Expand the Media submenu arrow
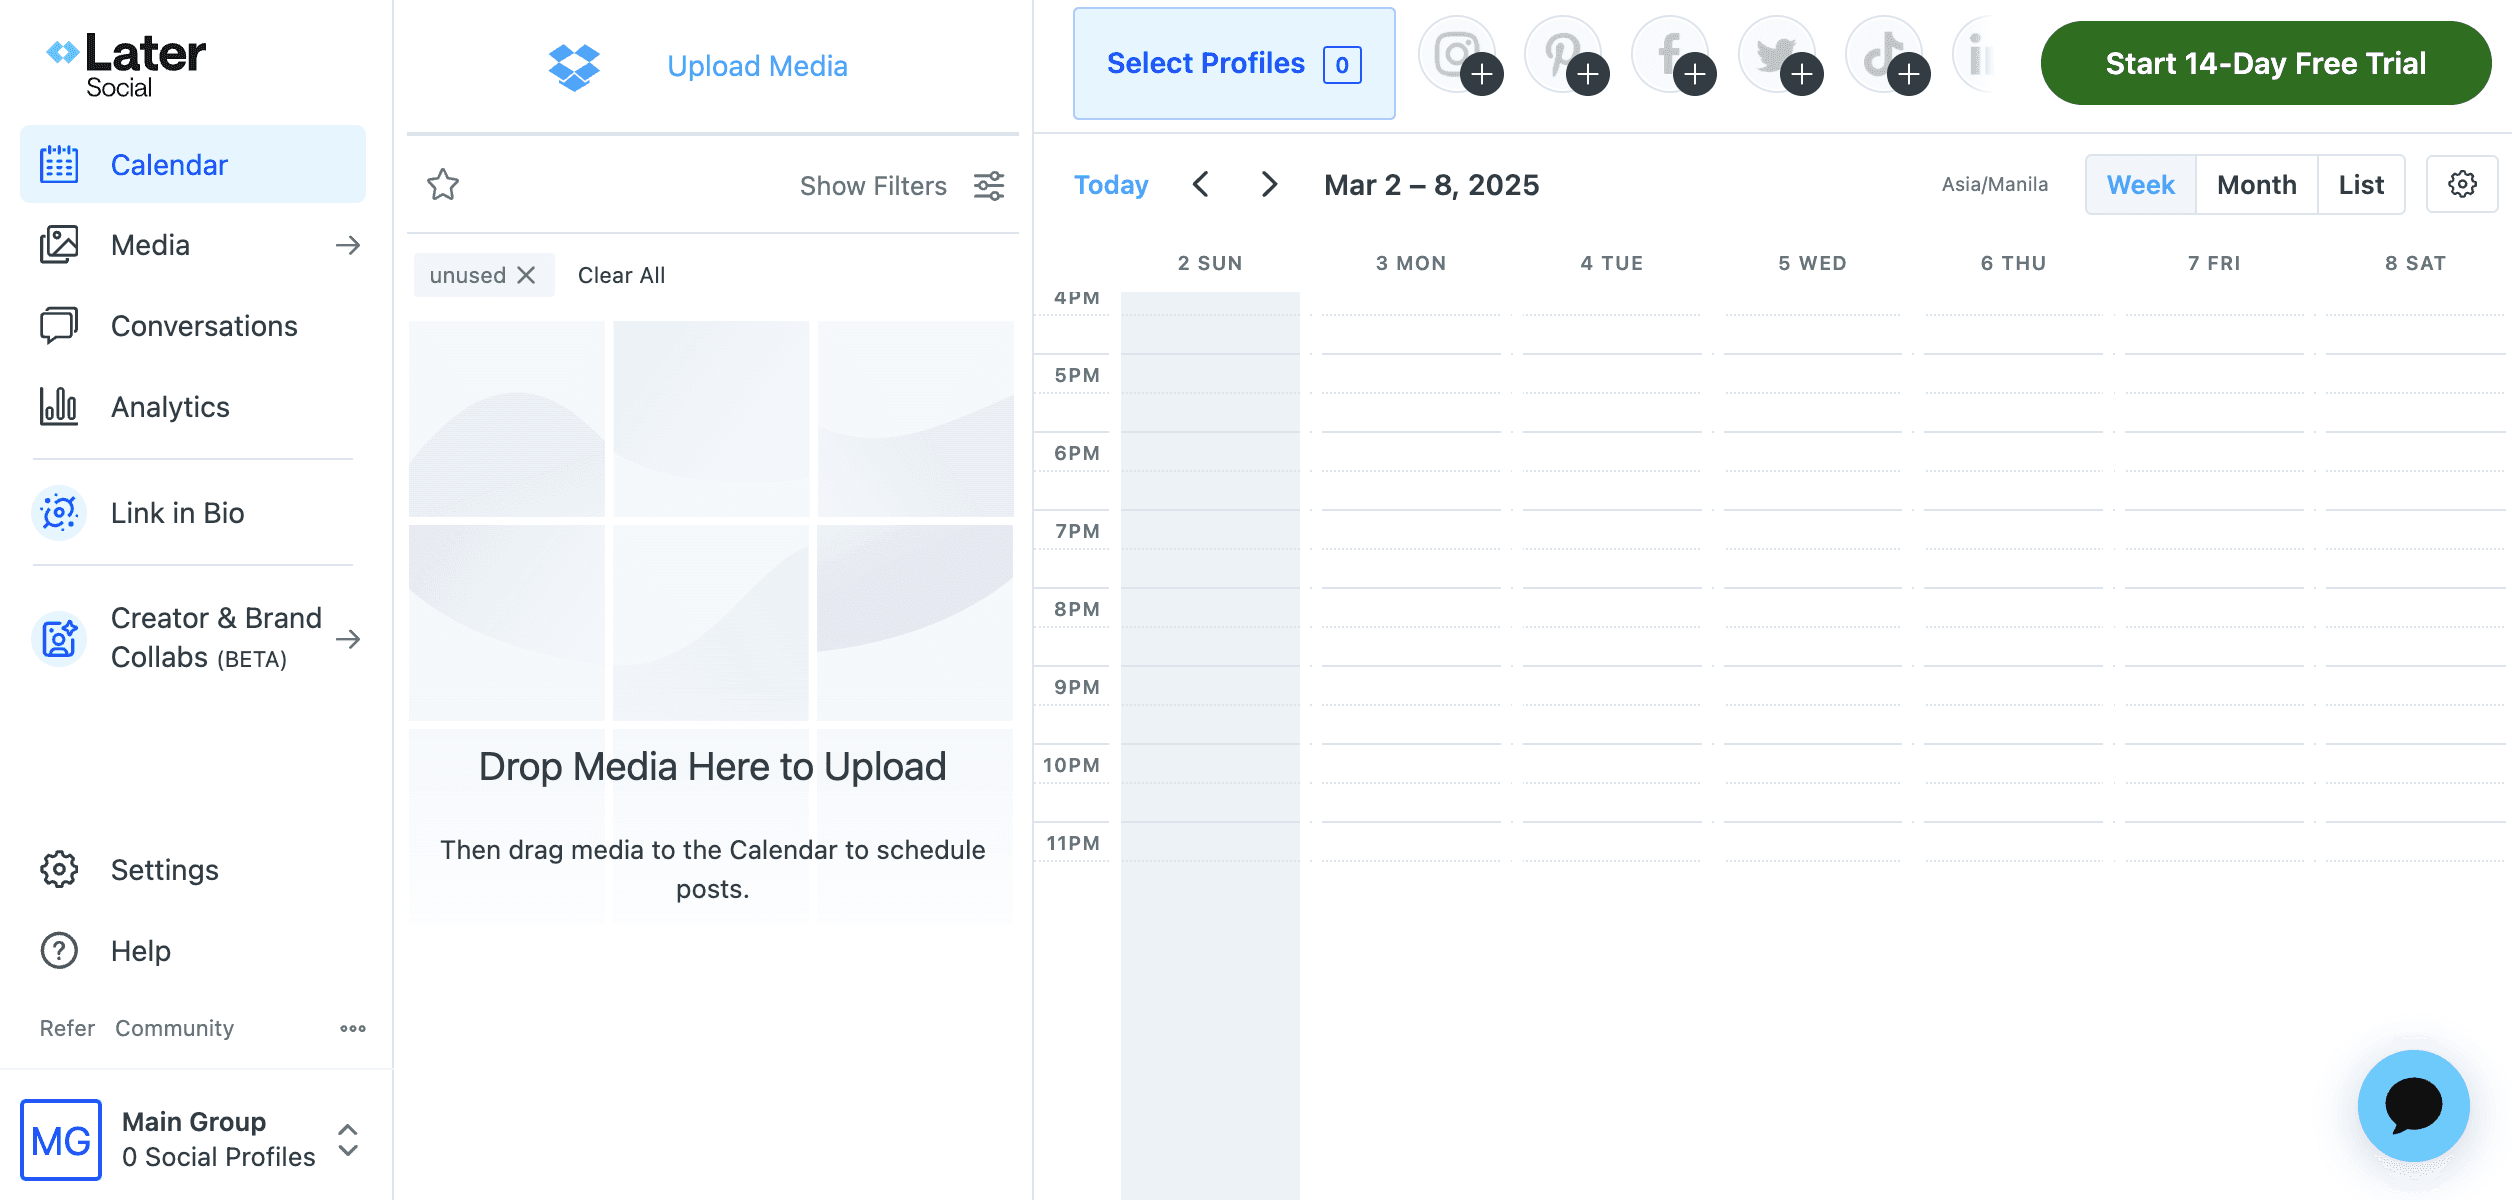This screenshot has width=2512, height=1200. (x=348, y=245)
